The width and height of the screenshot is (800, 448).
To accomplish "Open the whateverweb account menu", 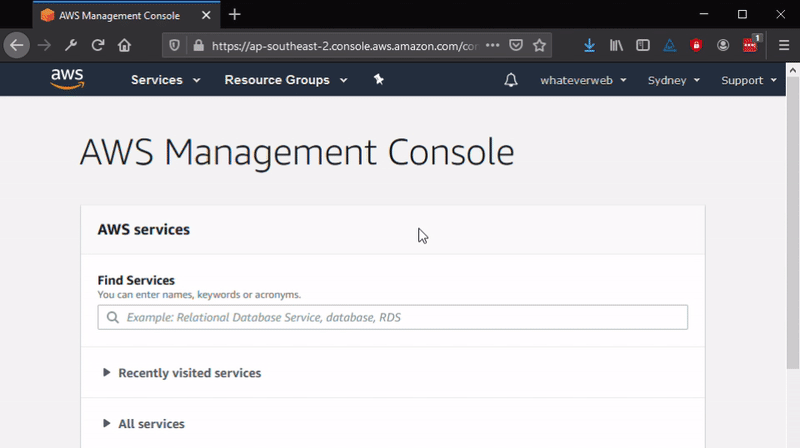I will pos(583,81).
